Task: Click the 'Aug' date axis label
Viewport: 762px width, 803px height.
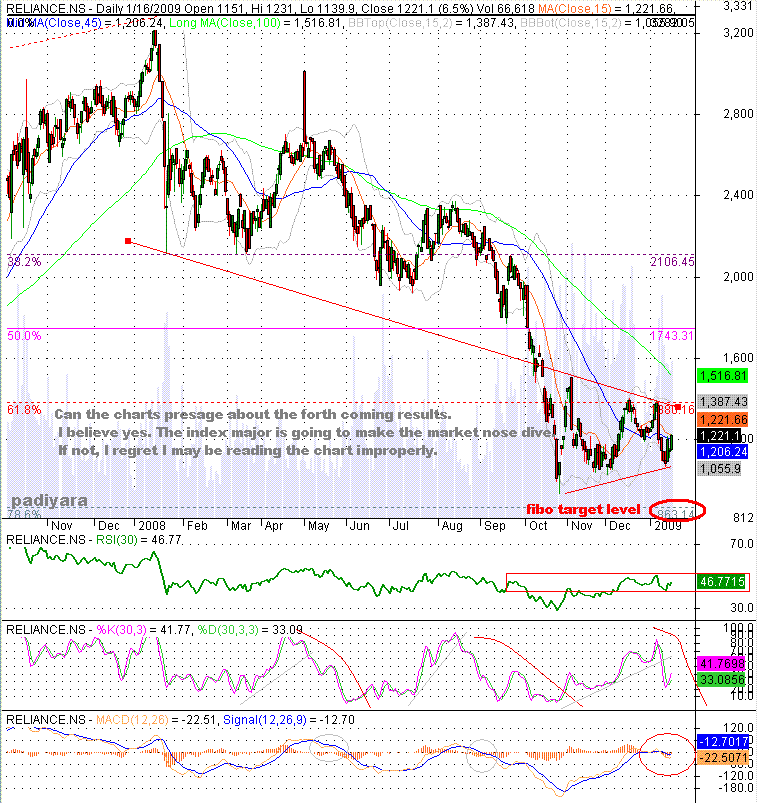Action: 452,526
